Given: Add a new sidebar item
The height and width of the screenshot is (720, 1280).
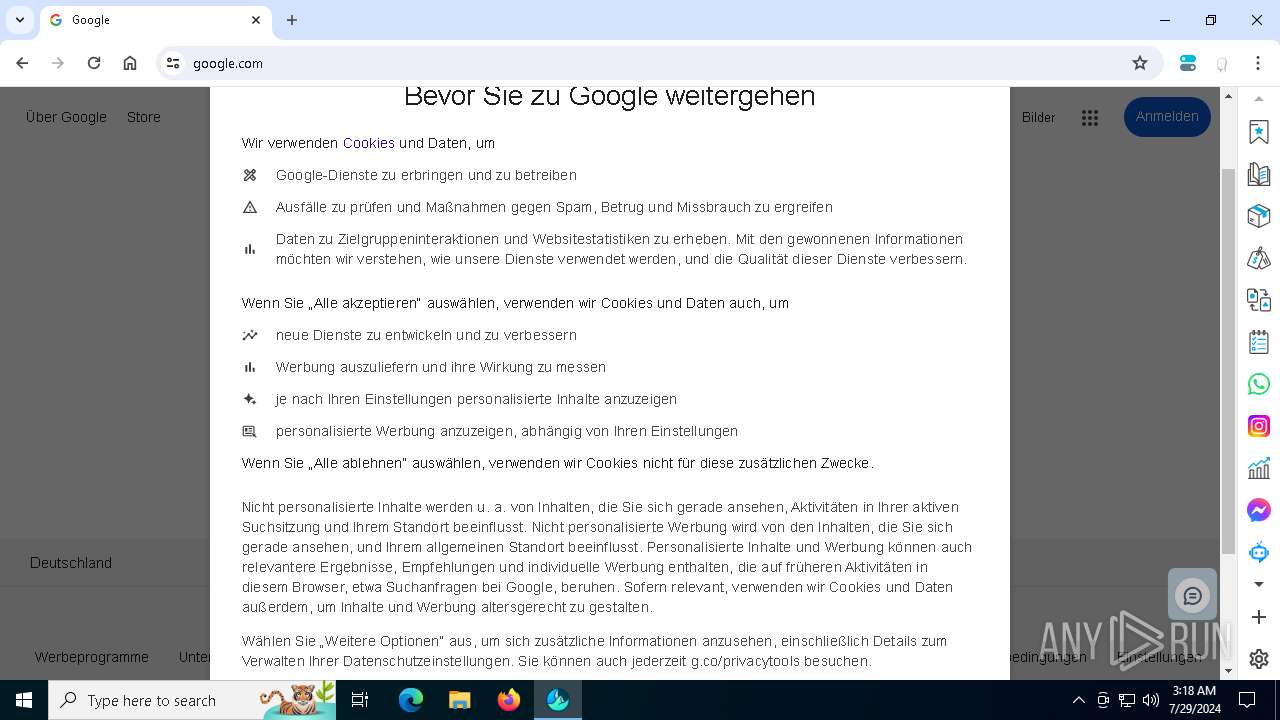Looking at the screenshot, I should (1259, 617).
